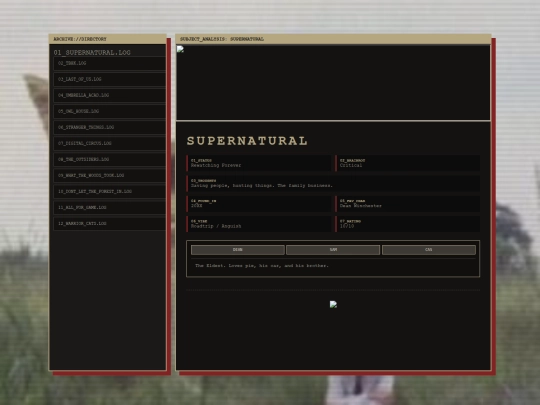Click the SUPERNATURAL heading

pyautogui.click(x=247, y=141)
